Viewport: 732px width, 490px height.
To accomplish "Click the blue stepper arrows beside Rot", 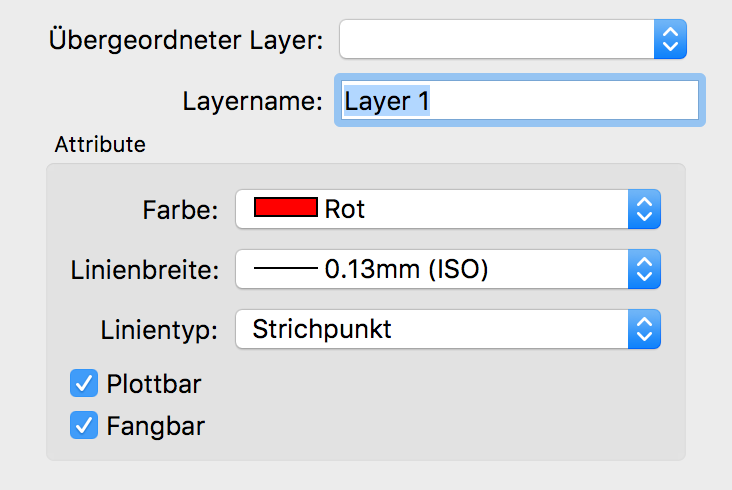I will click(x=644, y=209).
